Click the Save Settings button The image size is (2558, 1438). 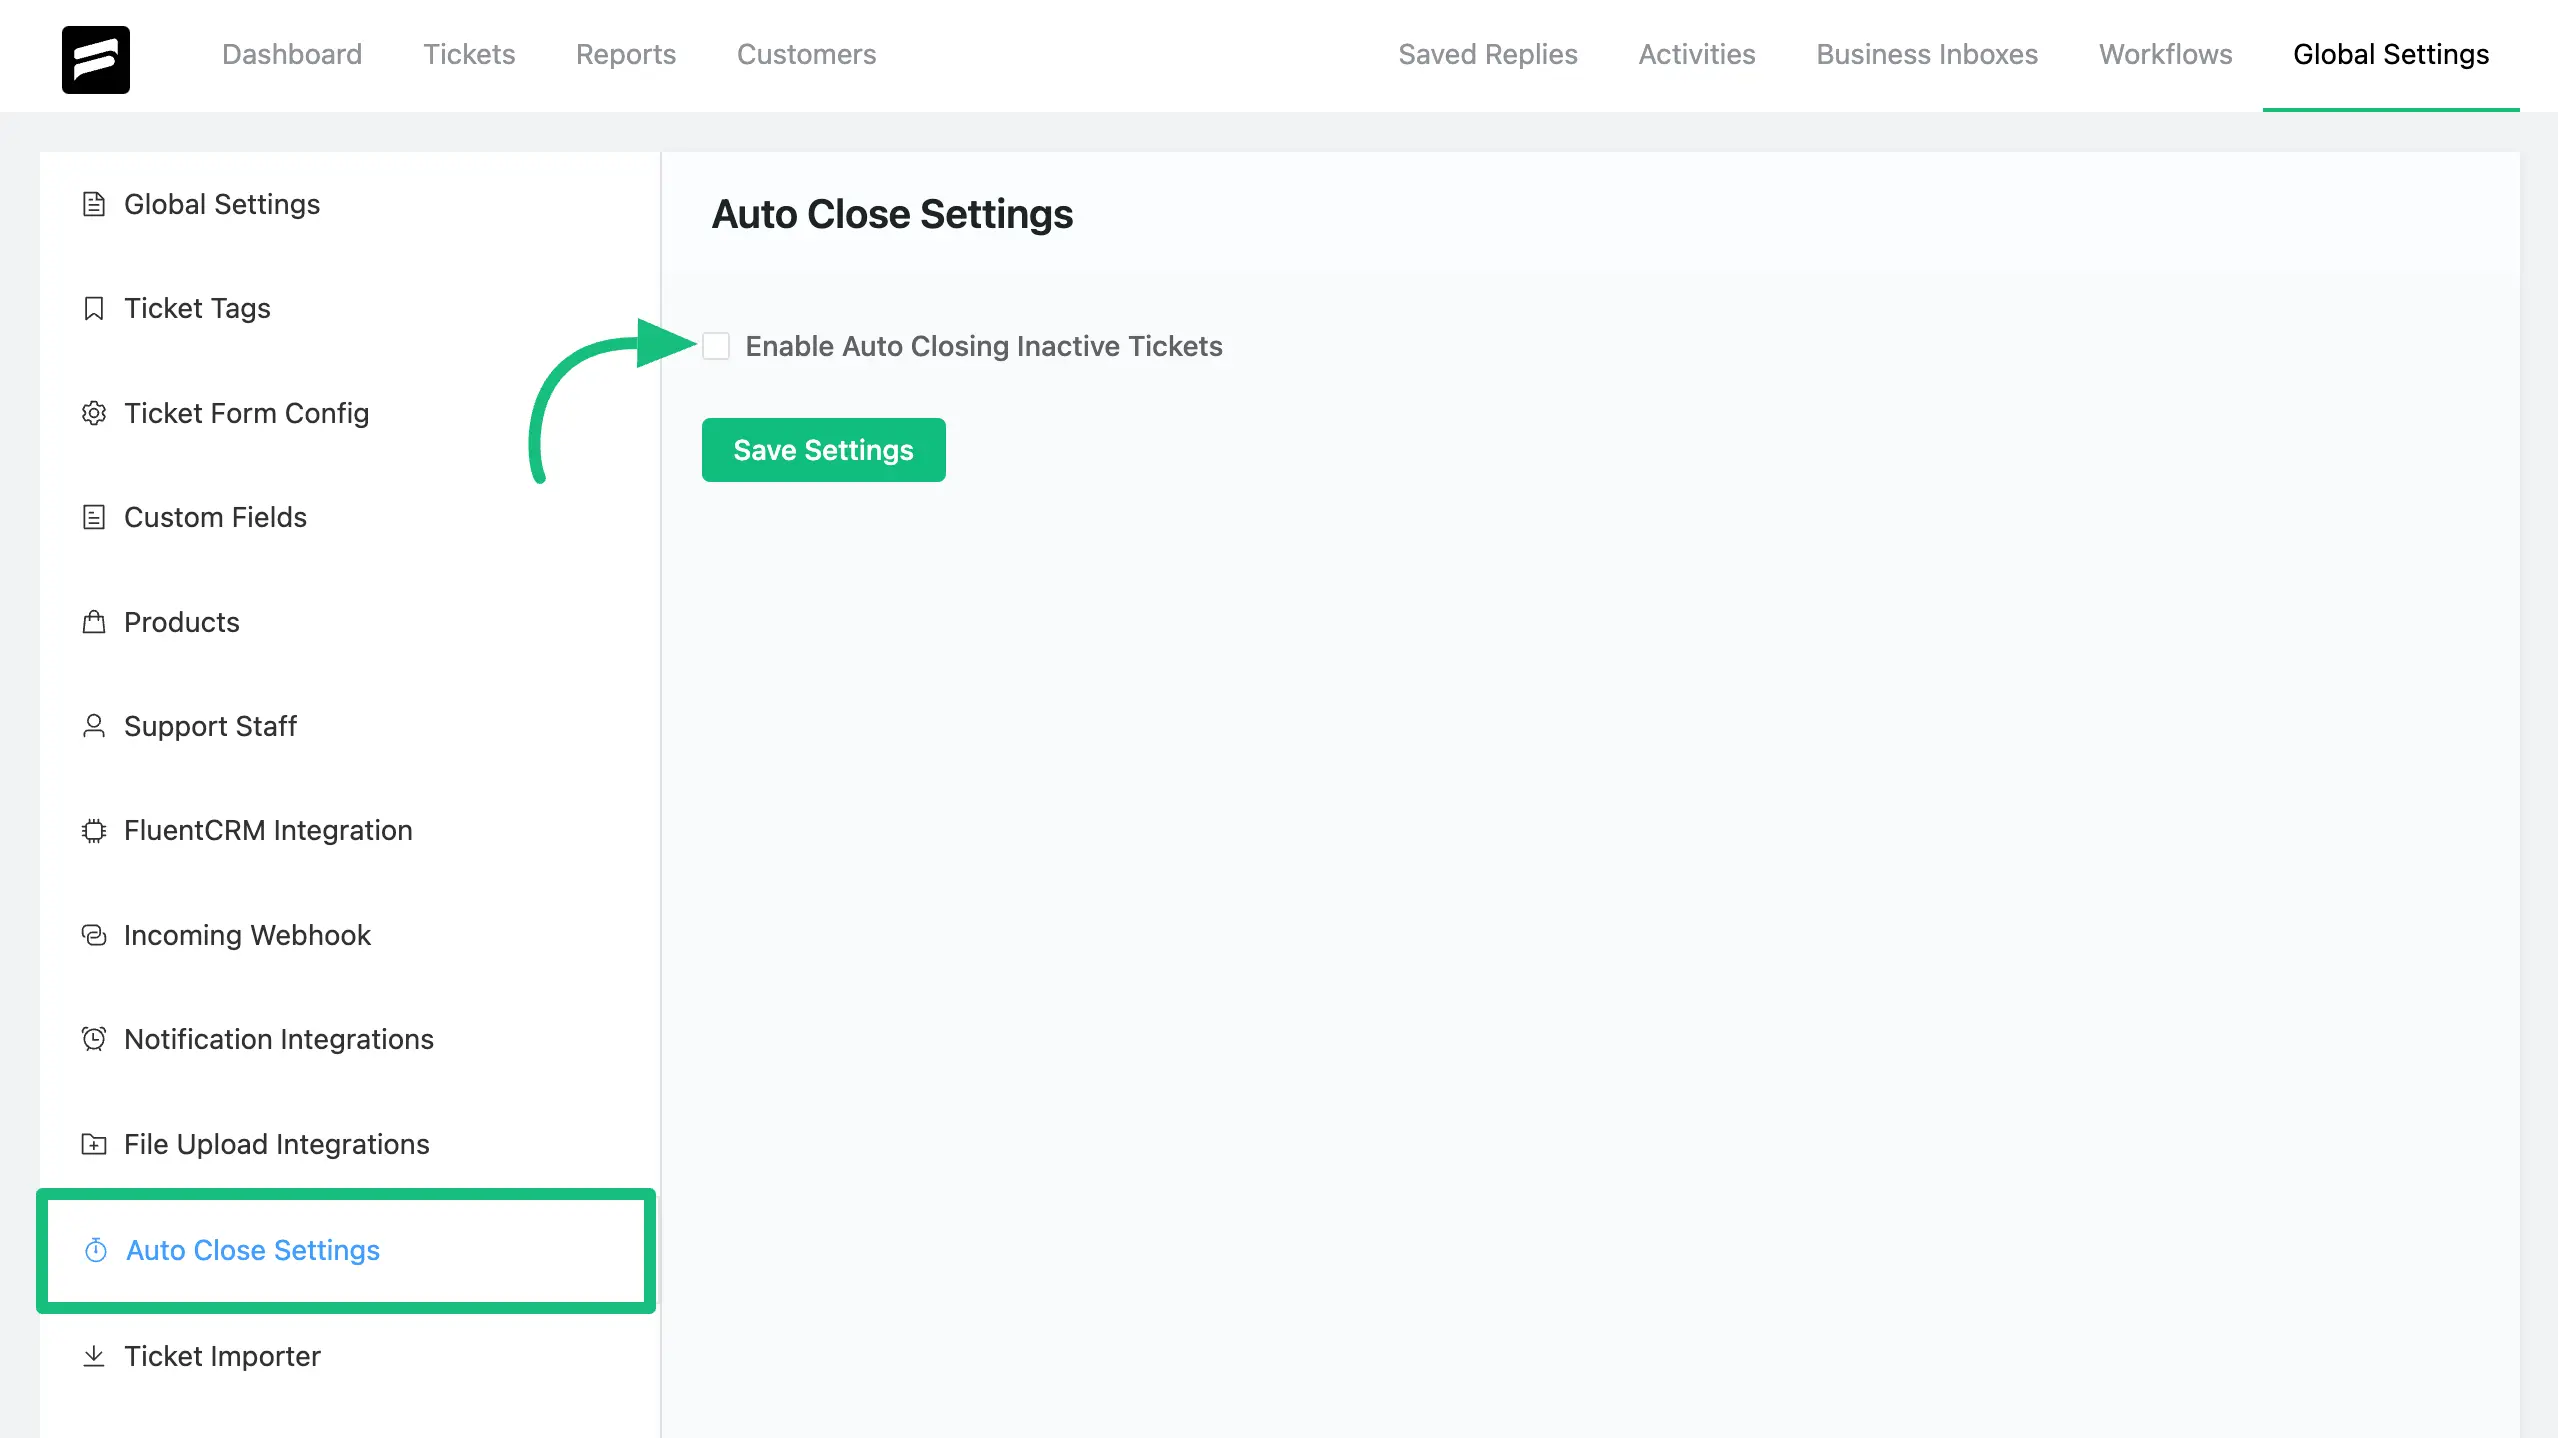pyautogui.click(x=824, y=450)
